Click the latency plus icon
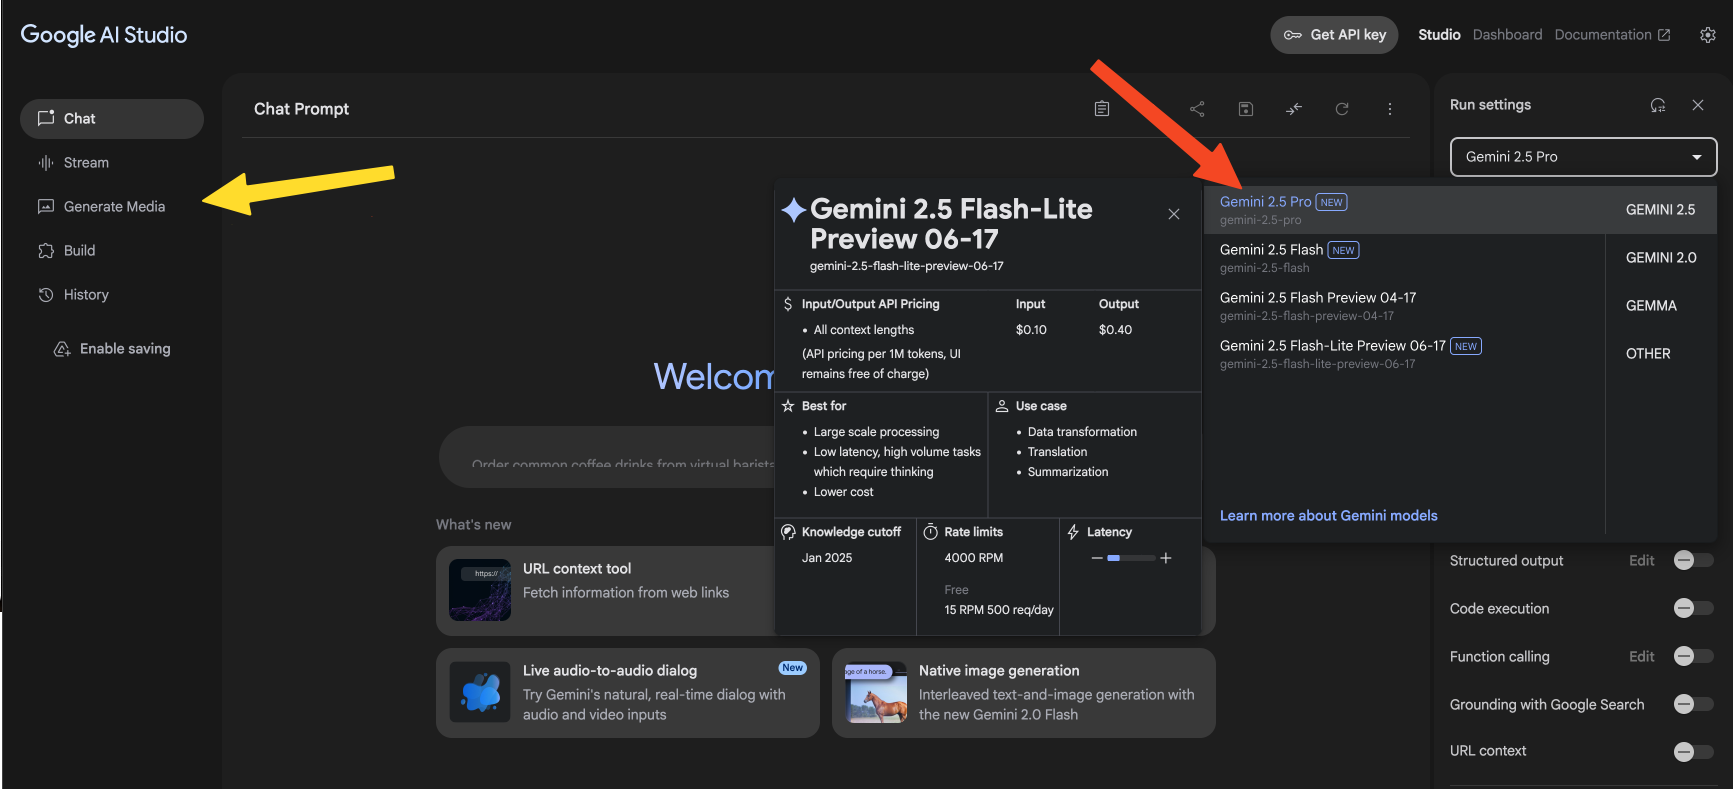Image resolution: width=1733 pixels, height=789 pixels. pos(1166,558)
